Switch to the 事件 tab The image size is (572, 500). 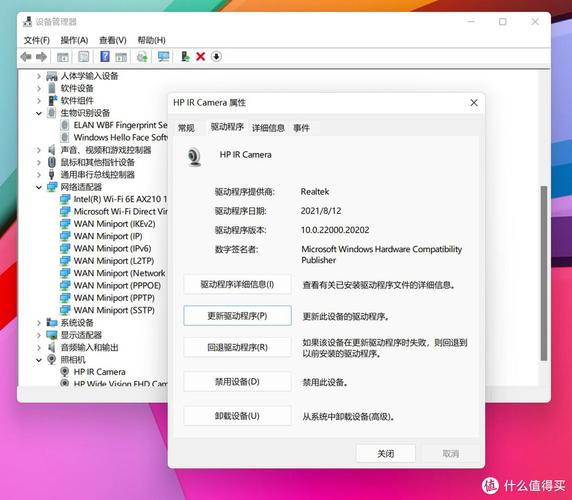click(x=301, y=128)
